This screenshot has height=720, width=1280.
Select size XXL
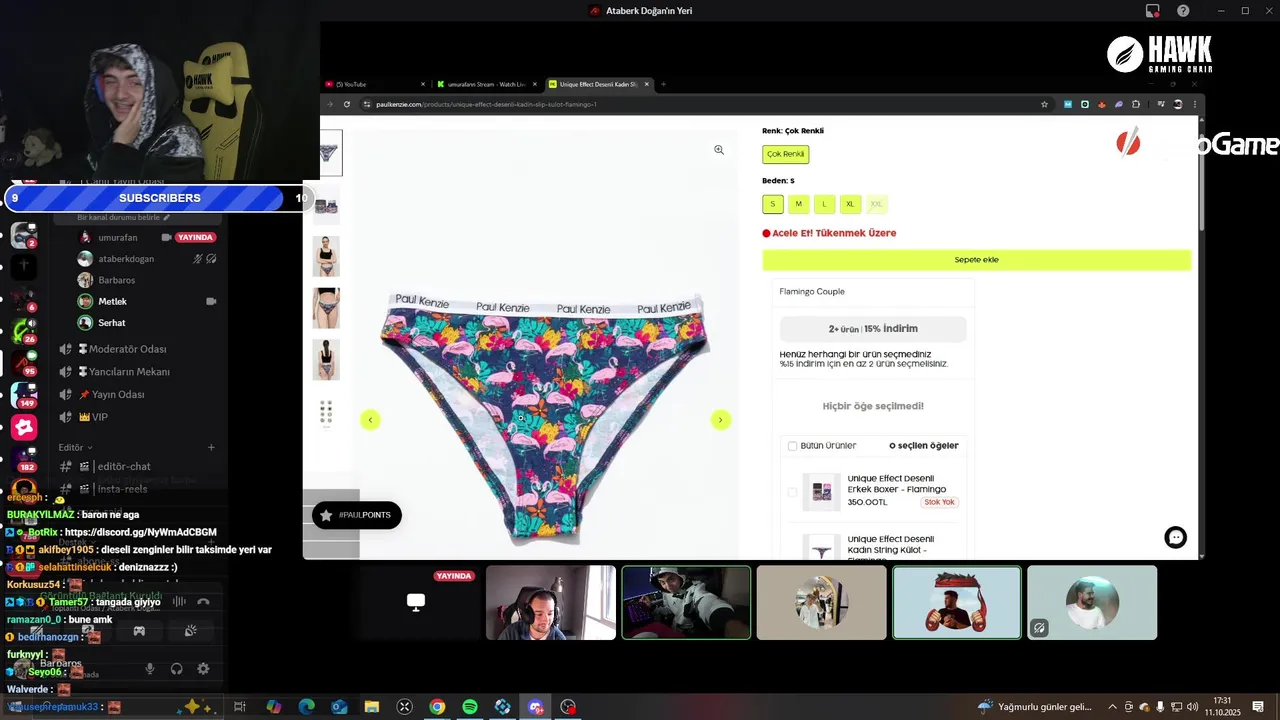pyautogui.click(x=876, y=204)
